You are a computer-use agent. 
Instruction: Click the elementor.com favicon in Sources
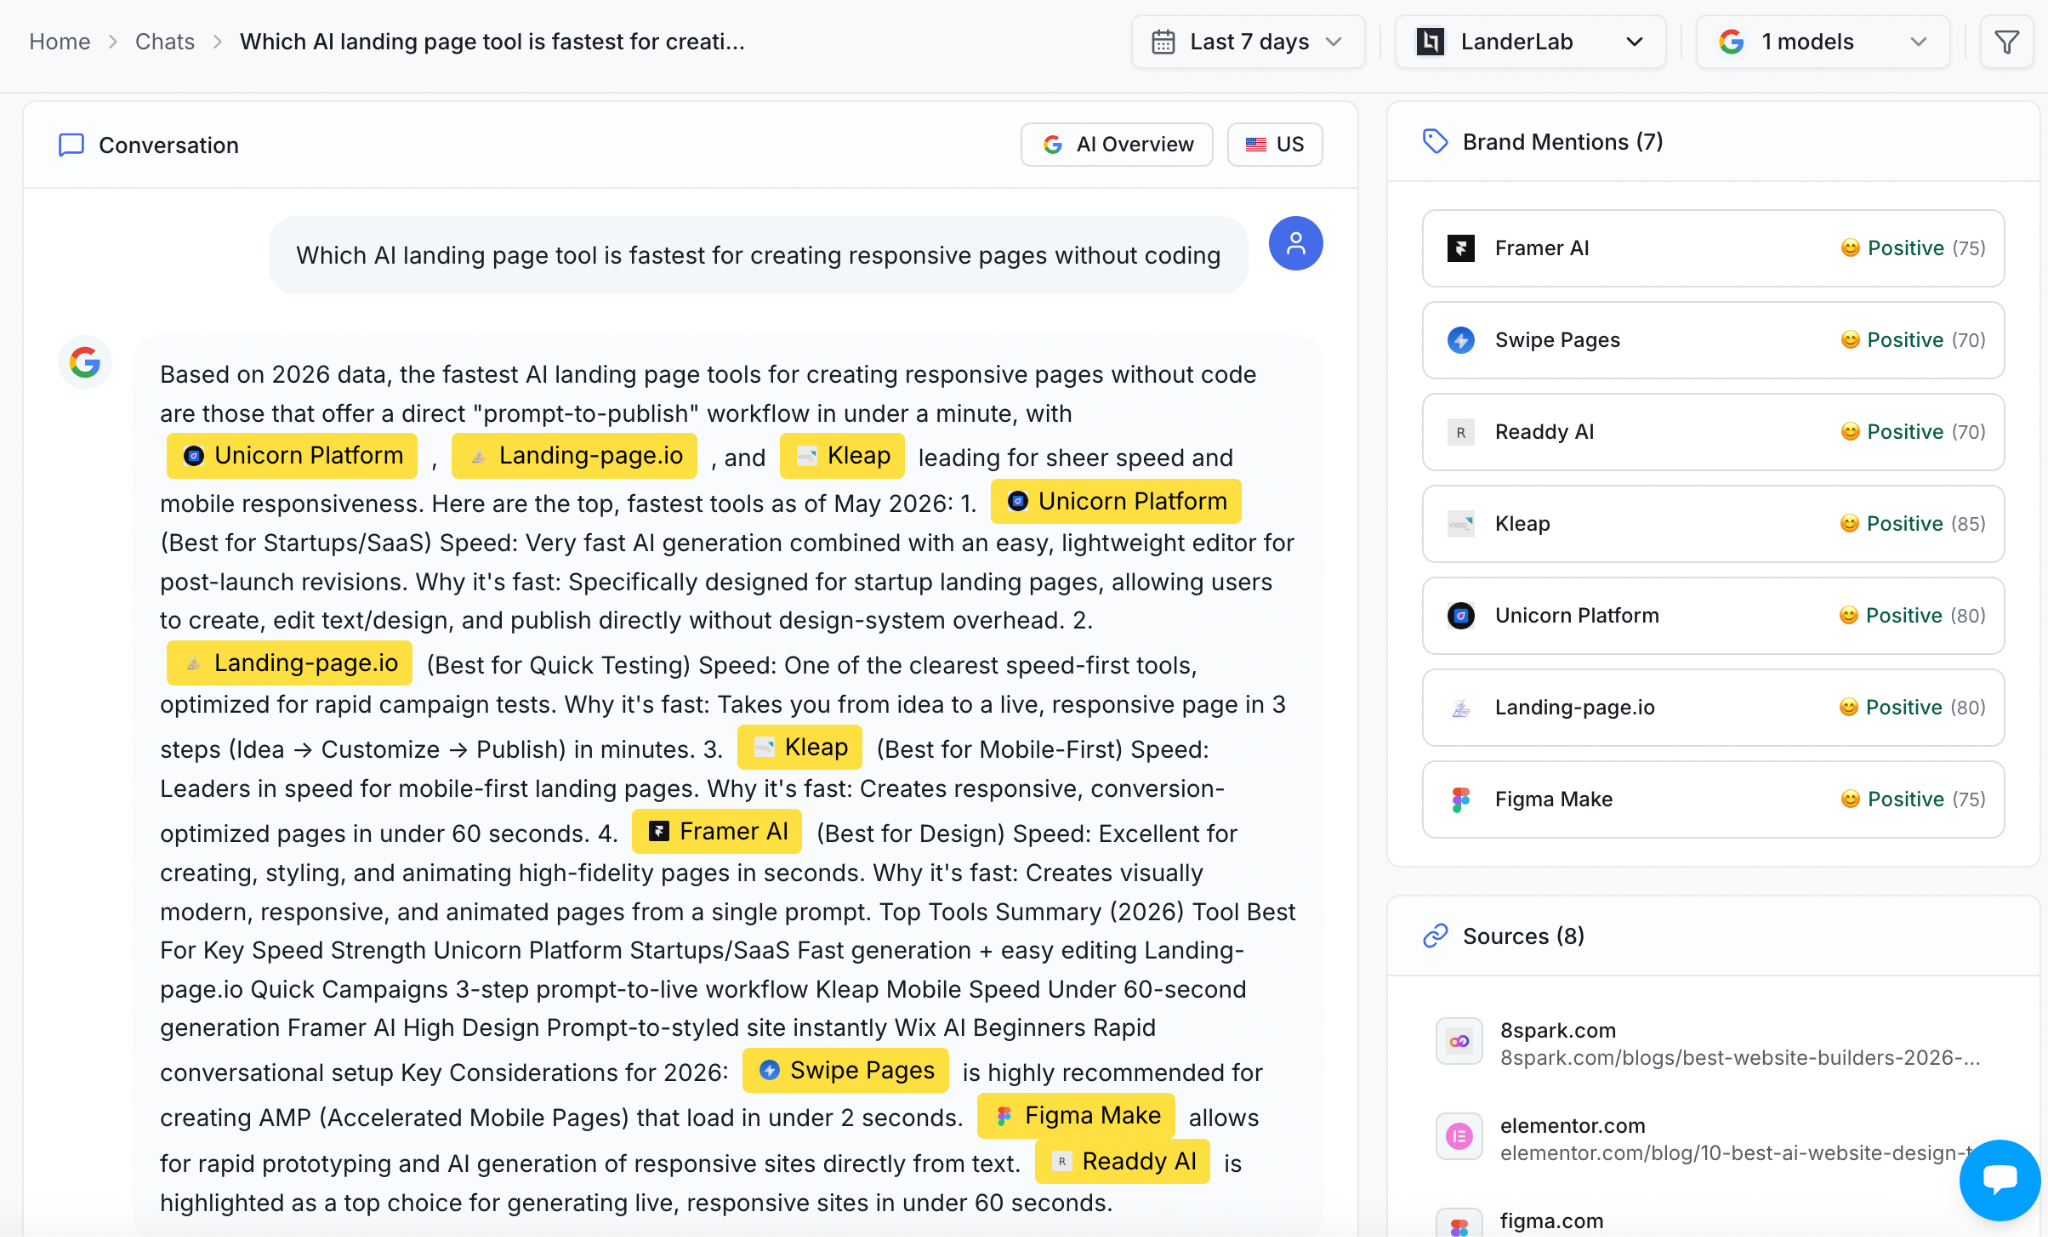click(1459, 1137)
